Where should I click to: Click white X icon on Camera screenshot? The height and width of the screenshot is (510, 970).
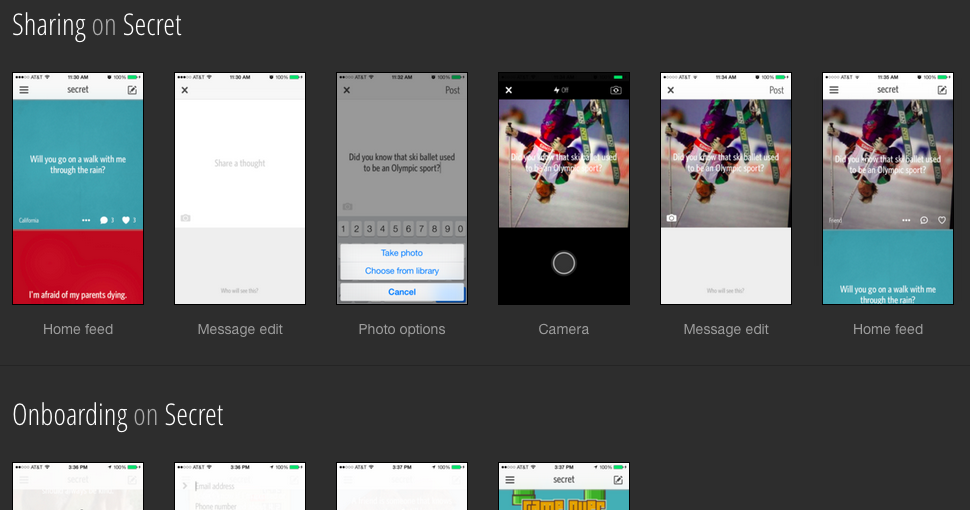point(509,90)
